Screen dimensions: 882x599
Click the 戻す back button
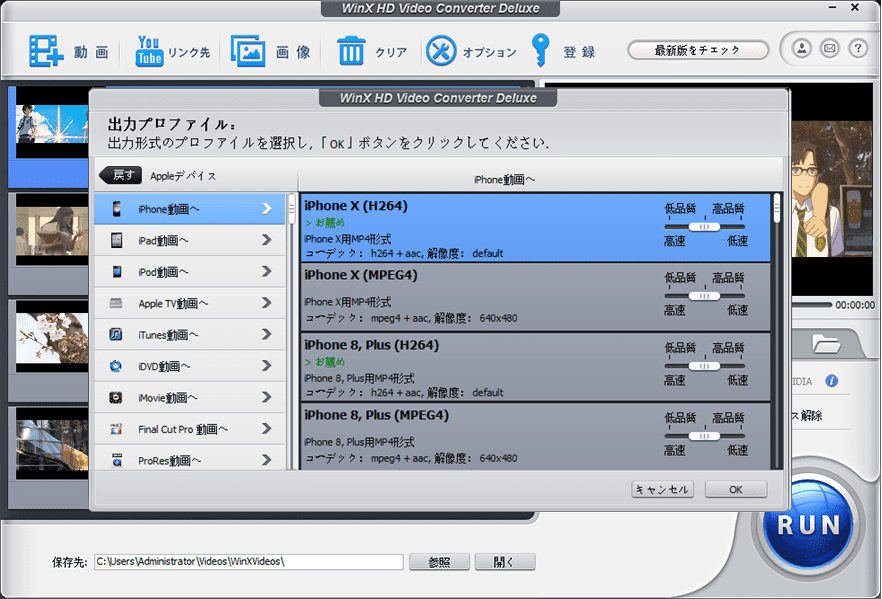[x=120, y=175]
